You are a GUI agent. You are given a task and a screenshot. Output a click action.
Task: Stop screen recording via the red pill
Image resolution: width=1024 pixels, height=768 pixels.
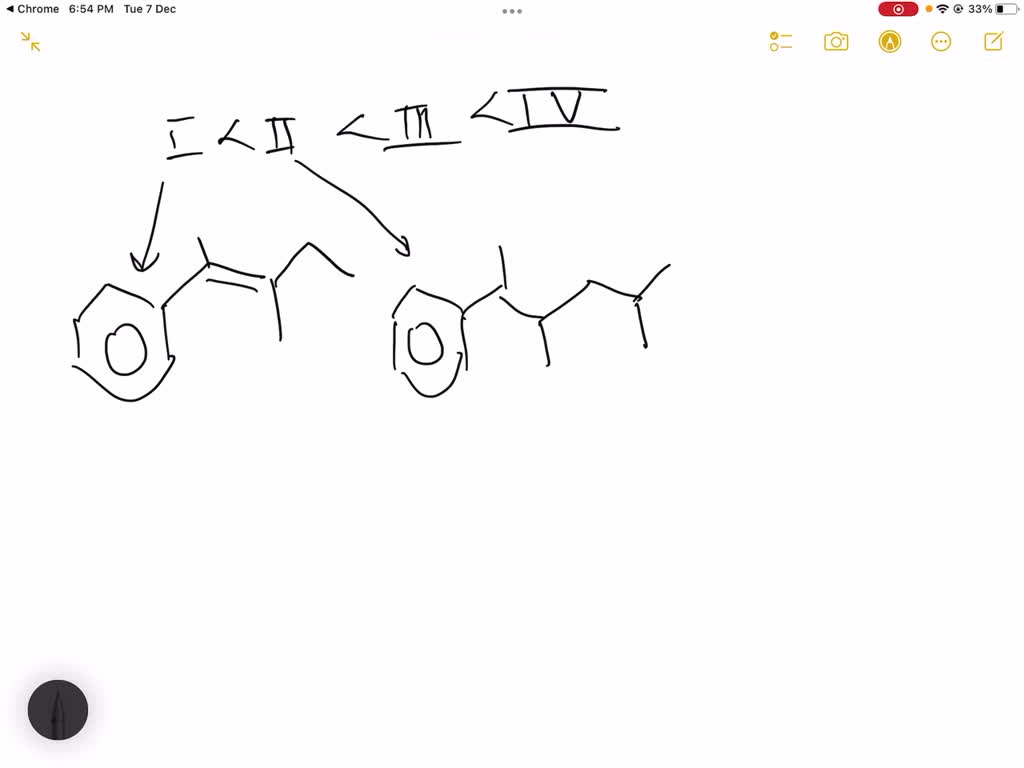897,9
